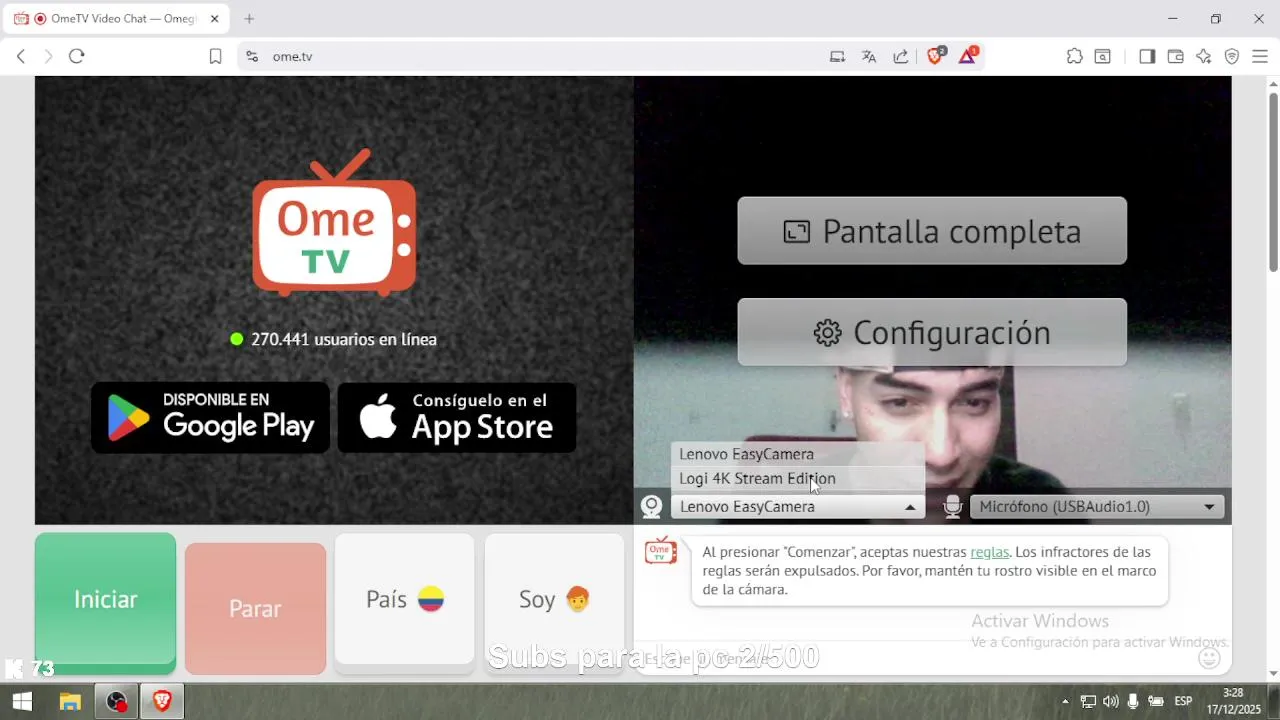Screen dimensions: 1280x720
Task: Click the recording app taskbar icon
Action: point(117,702)
